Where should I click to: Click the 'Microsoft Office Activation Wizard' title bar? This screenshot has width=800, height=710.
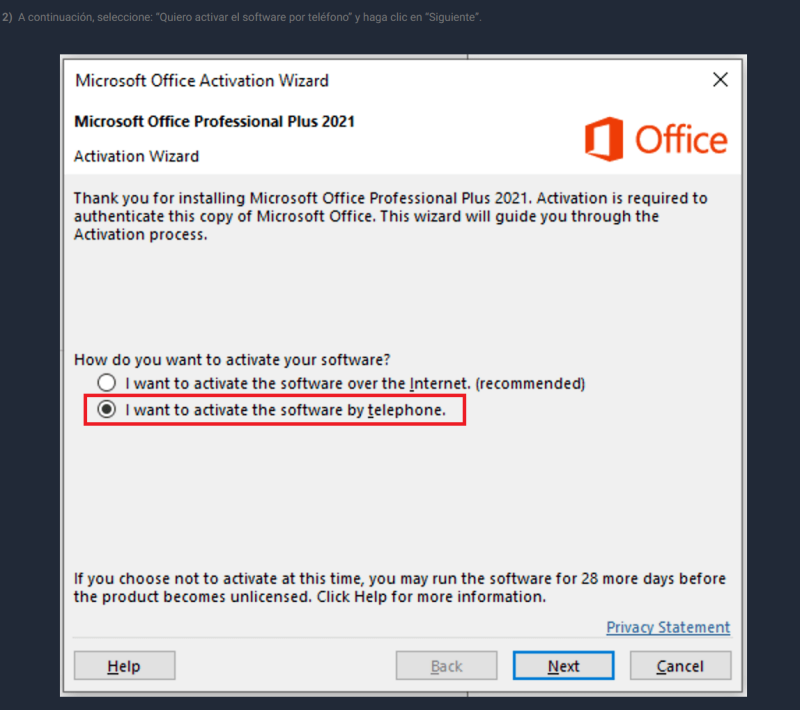pos(202,81)
